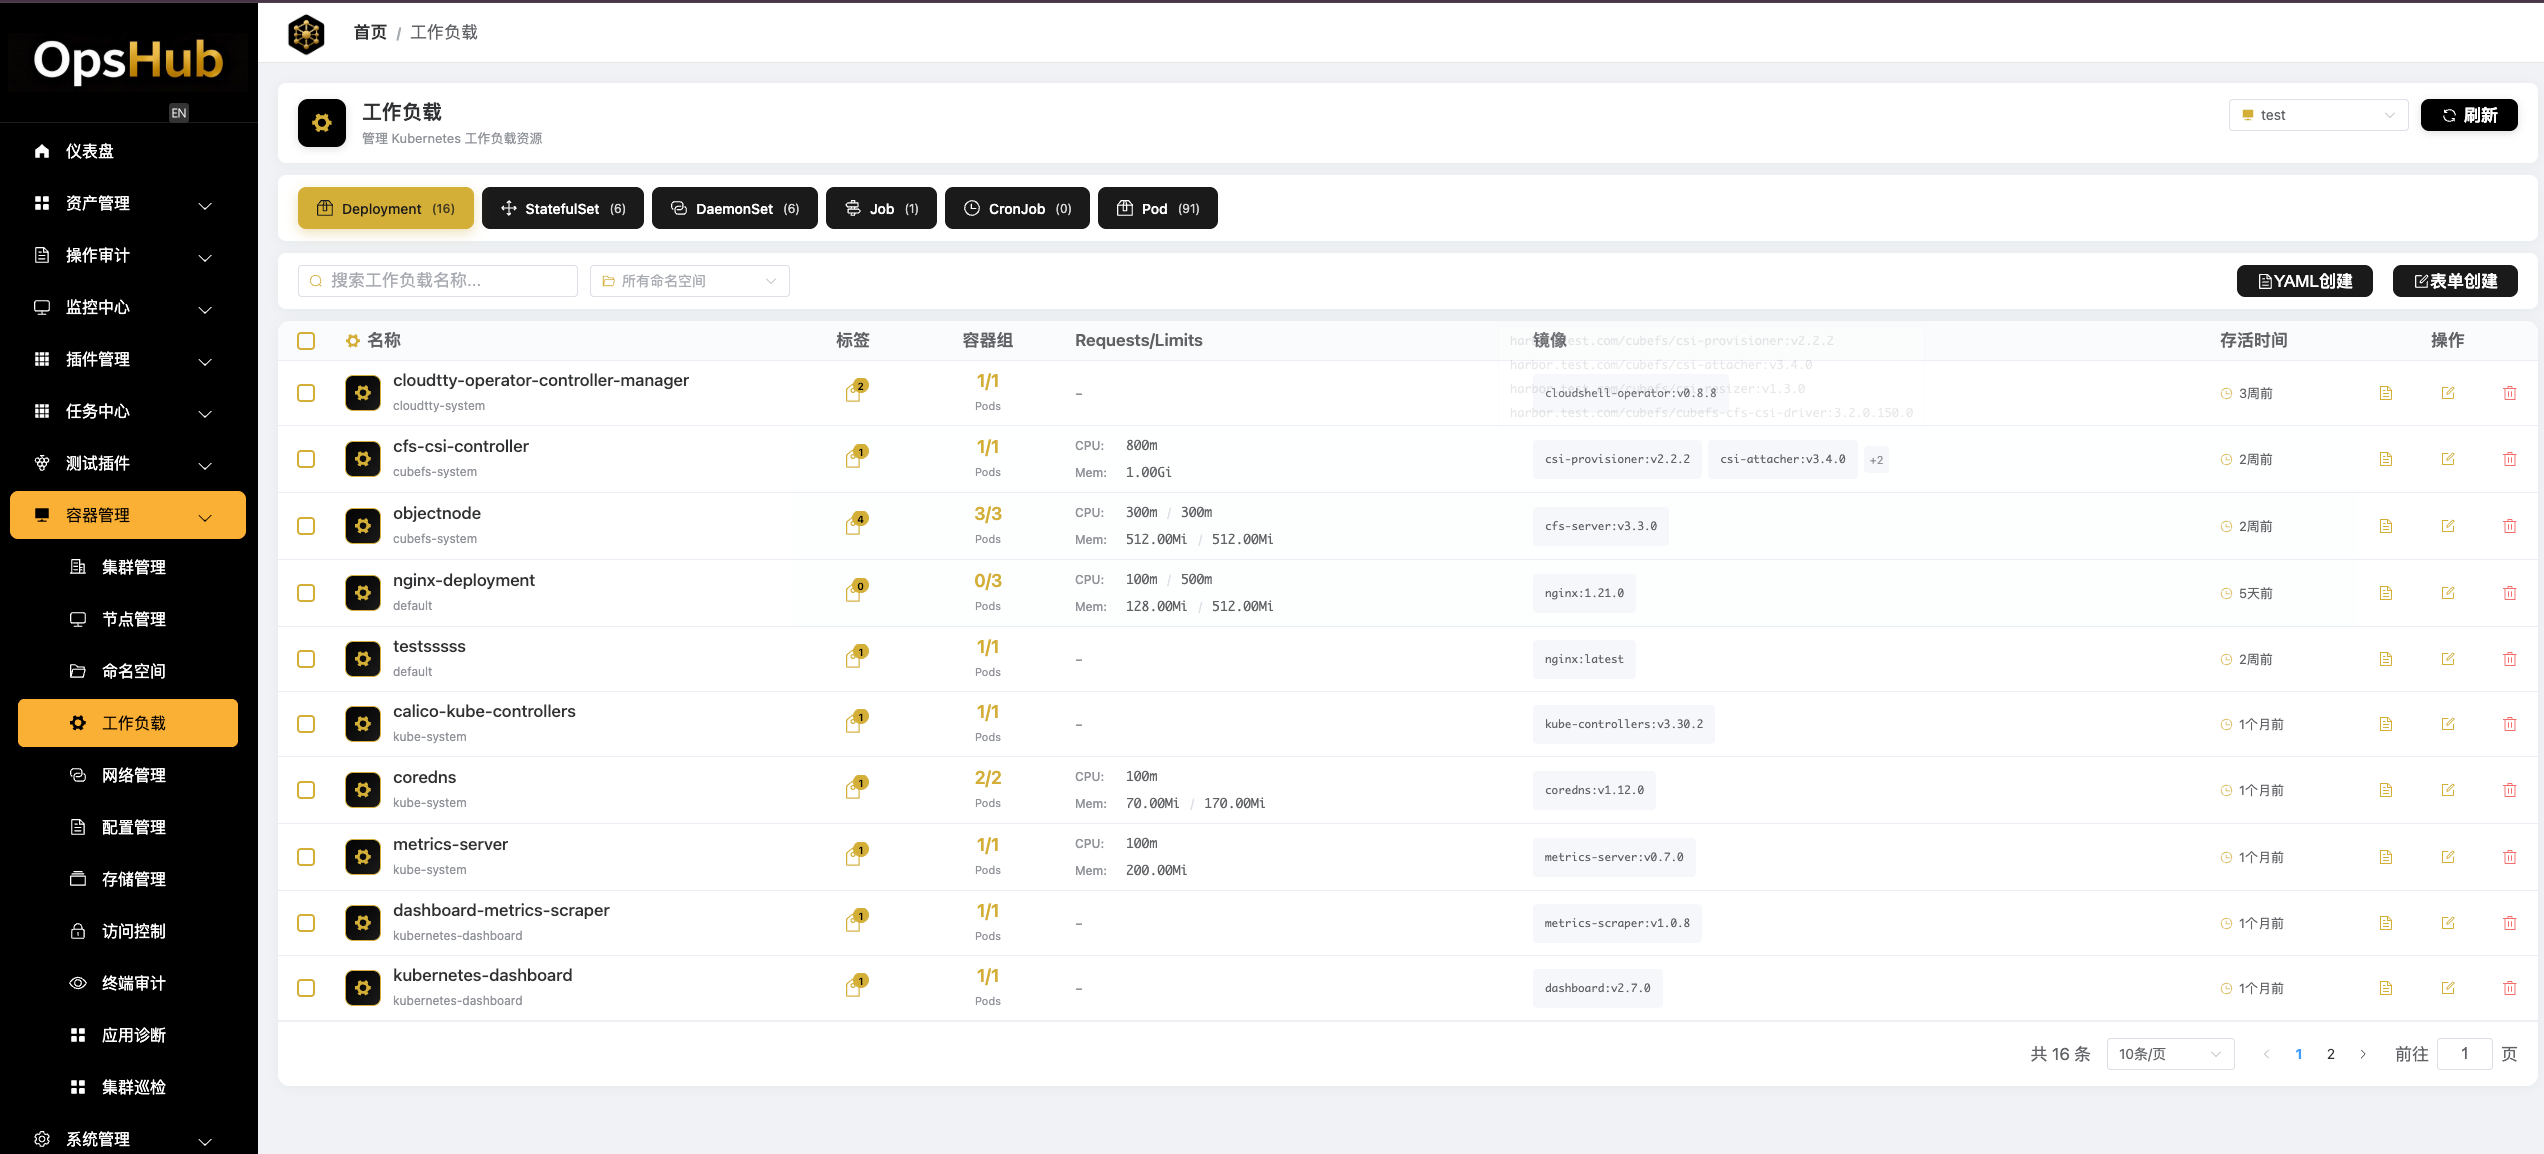Viewport: 2544px width, 1154px height.
Task: Click the OpsHub hexagon logo icon
Action: tap(306, 34)
